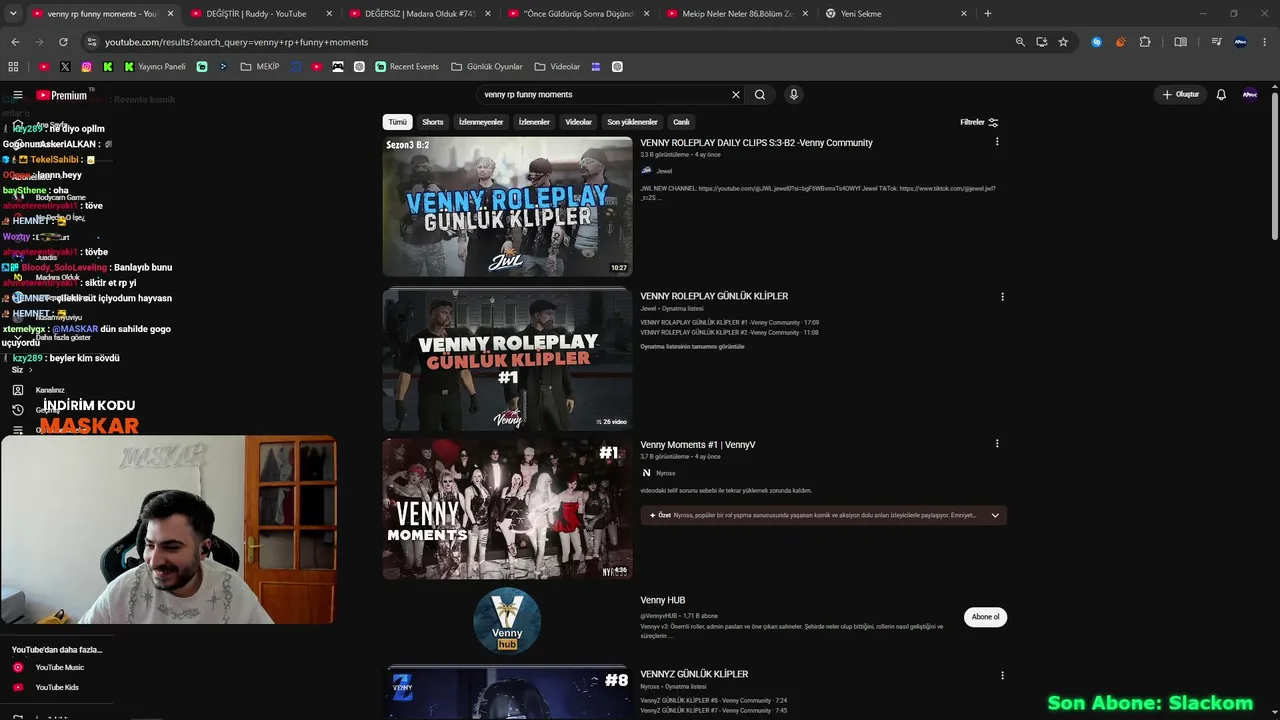Open the X bookmark
Screen dimensions: 1280x720
click(65, 67)
